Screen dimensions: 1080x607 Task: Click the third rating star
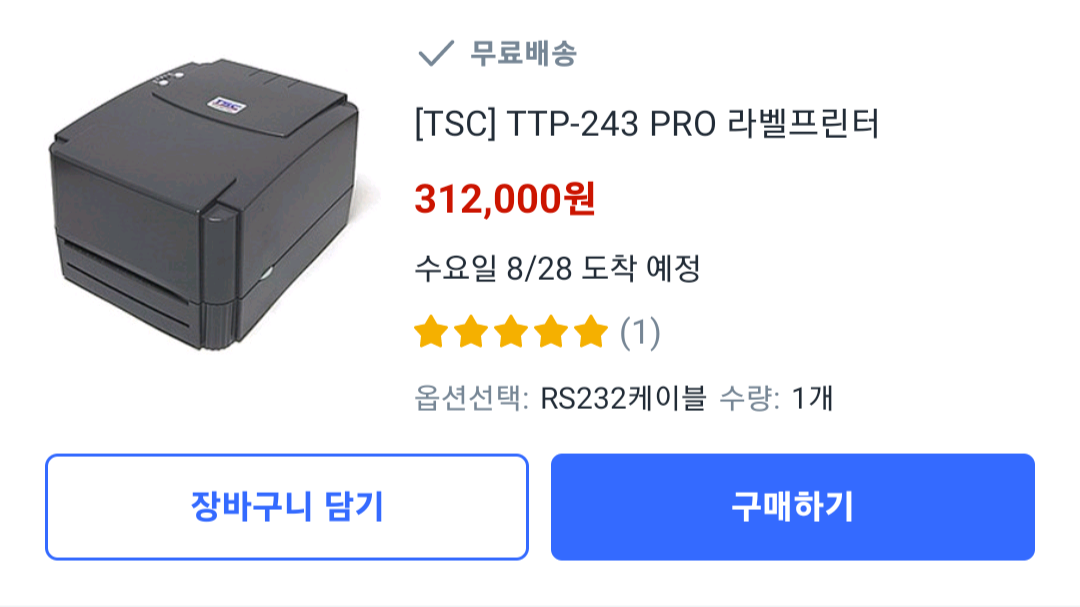(511, 331)
